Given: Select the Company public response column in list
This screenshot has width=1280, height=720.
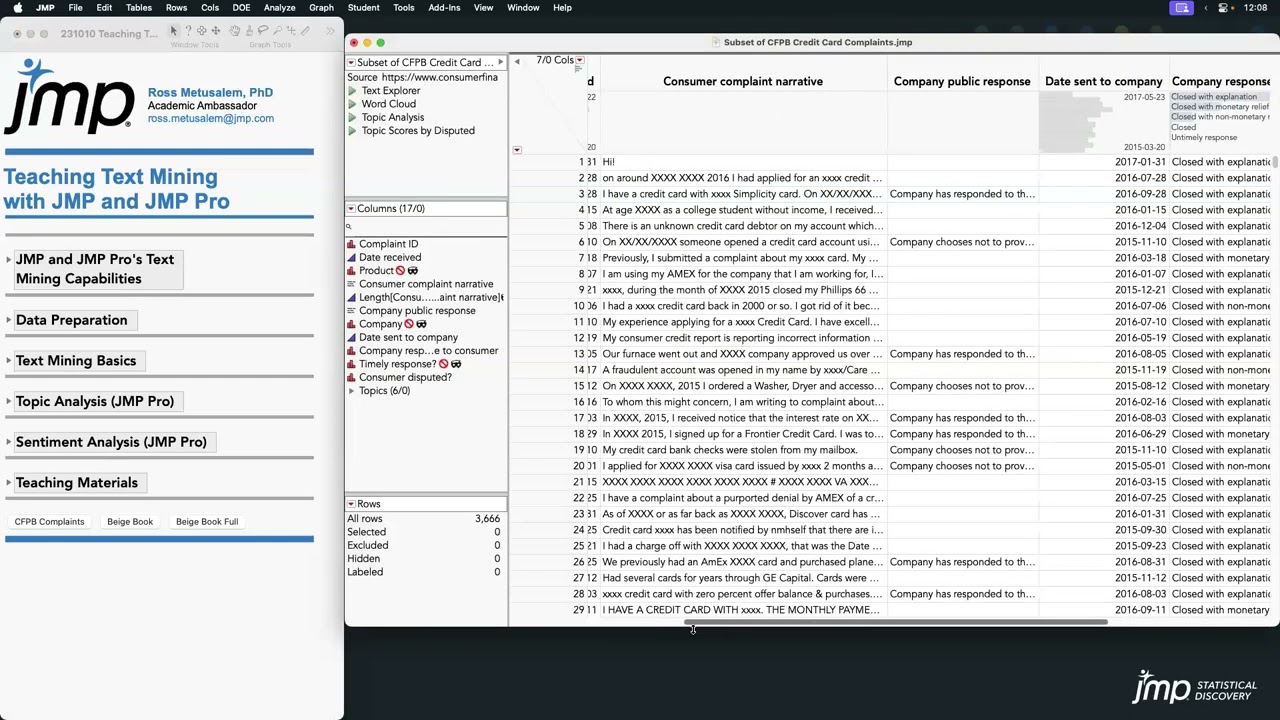Looking at the screenshot, I should click(x=417, y=311).
